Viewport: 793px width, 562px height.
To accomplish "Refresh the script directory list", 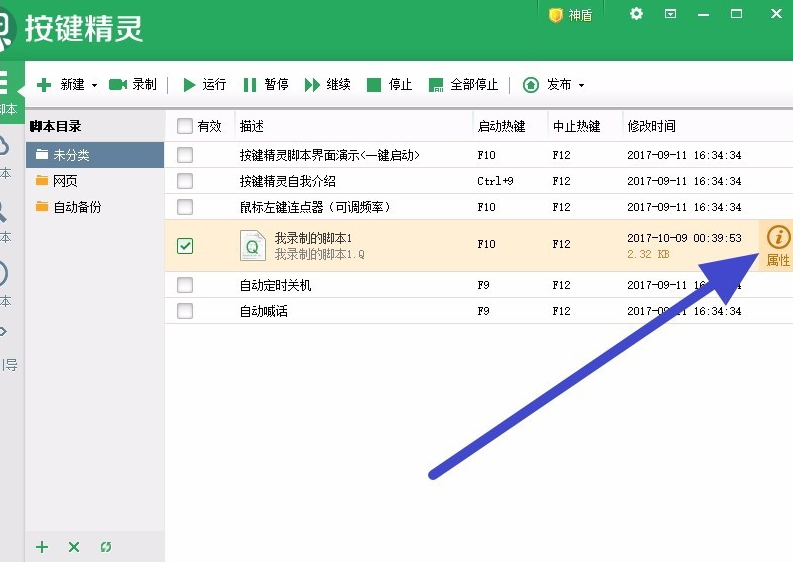I will [x=105, y=547].
